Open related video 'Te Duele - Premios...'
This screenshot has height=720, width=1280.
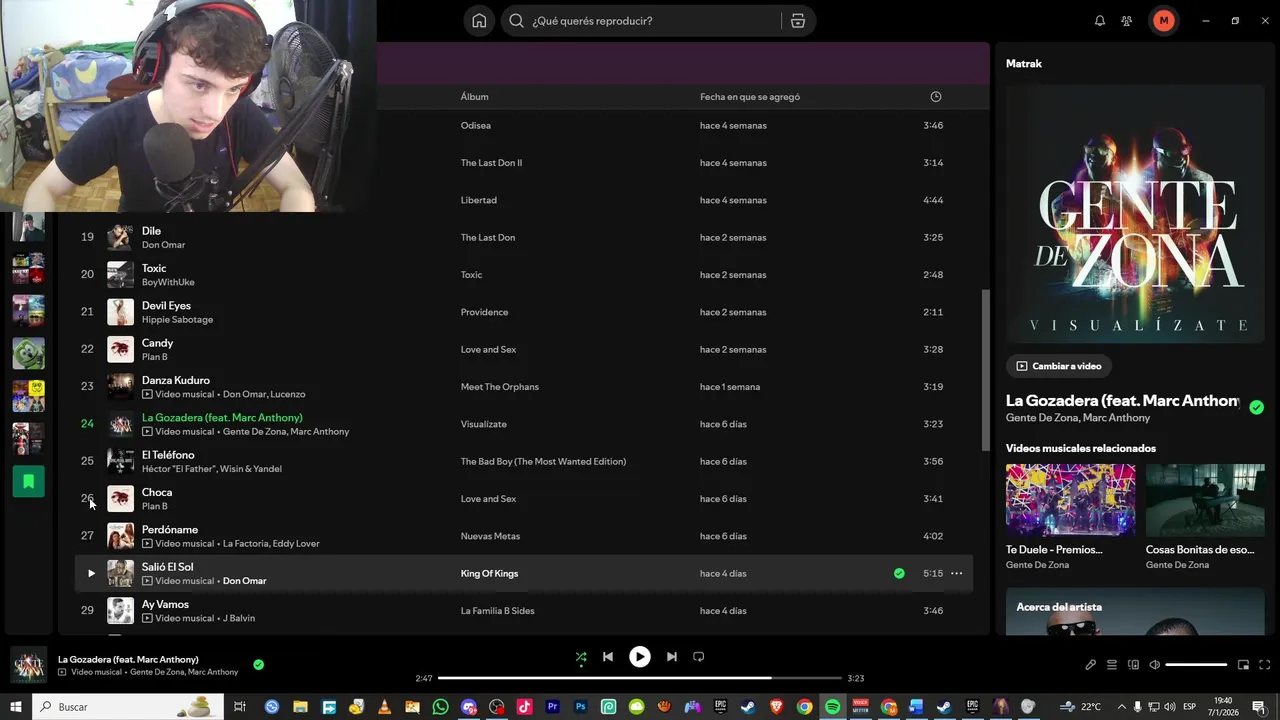pos(1070,516)
